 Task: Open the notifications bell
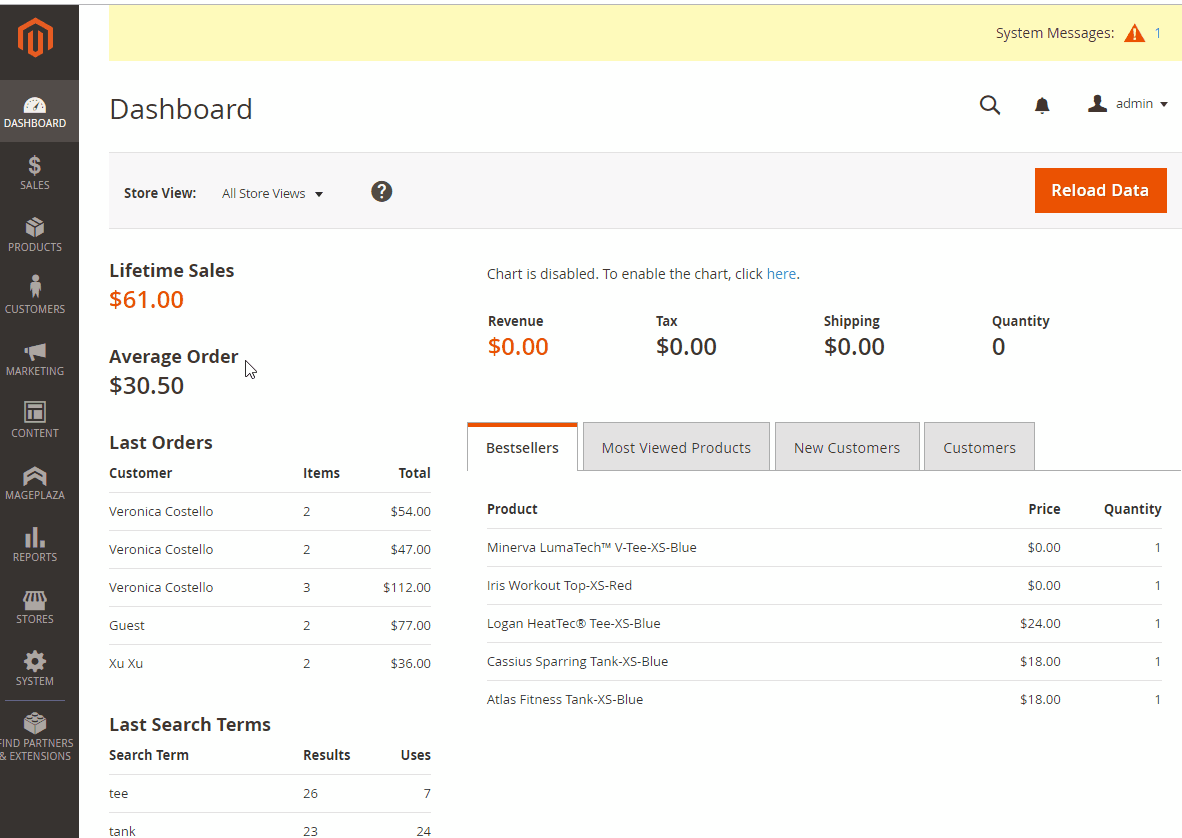pyautogui.click(x=1042, y=105)
